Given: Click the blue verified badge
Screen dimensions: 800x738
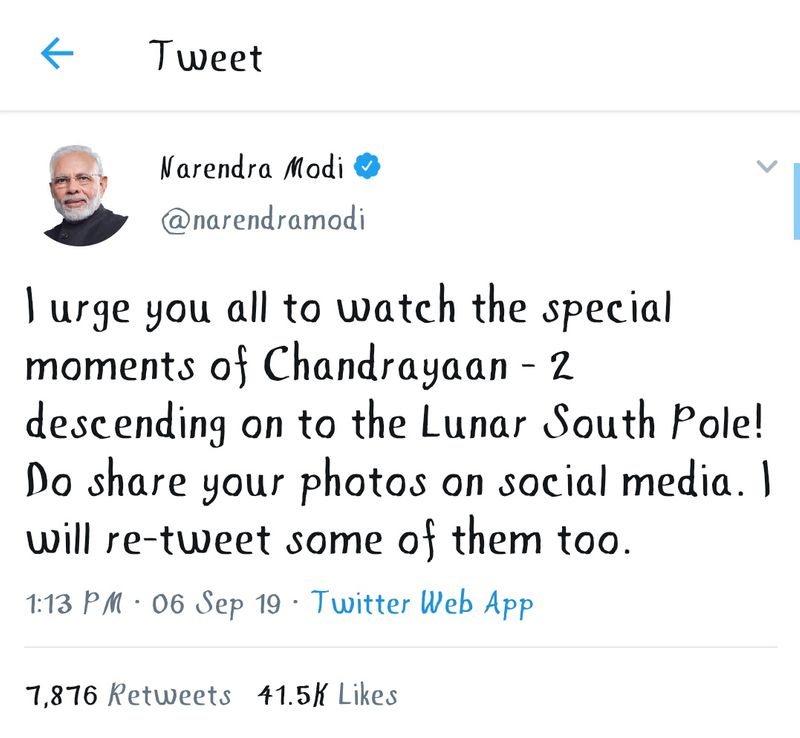Looking at the screenshot, I should click(x=369, y=167).
